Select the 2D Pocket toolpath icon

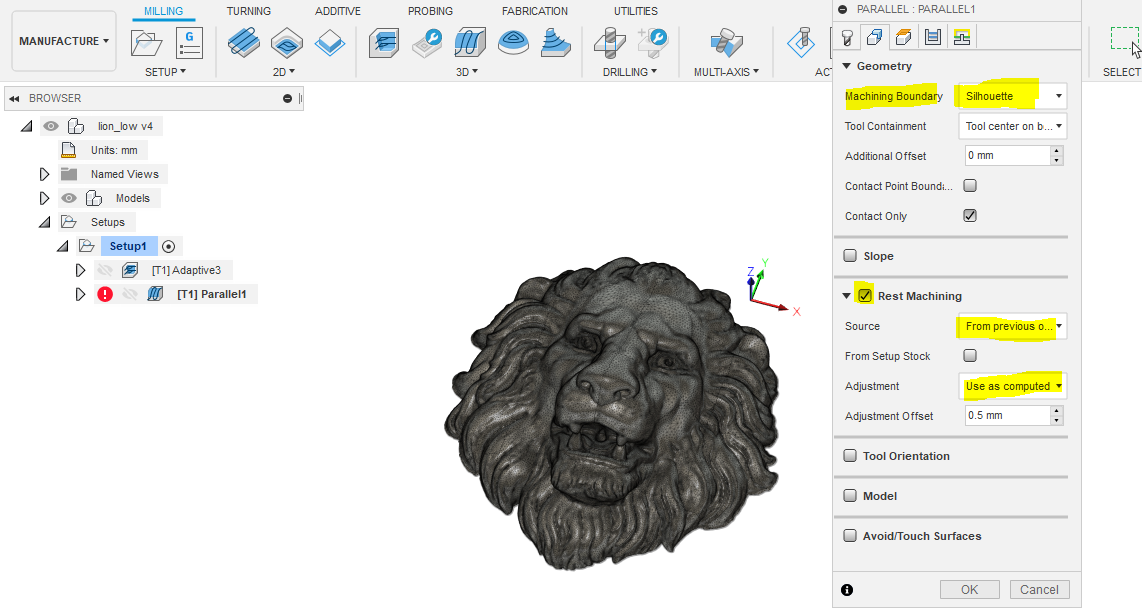tap(287, 42)
